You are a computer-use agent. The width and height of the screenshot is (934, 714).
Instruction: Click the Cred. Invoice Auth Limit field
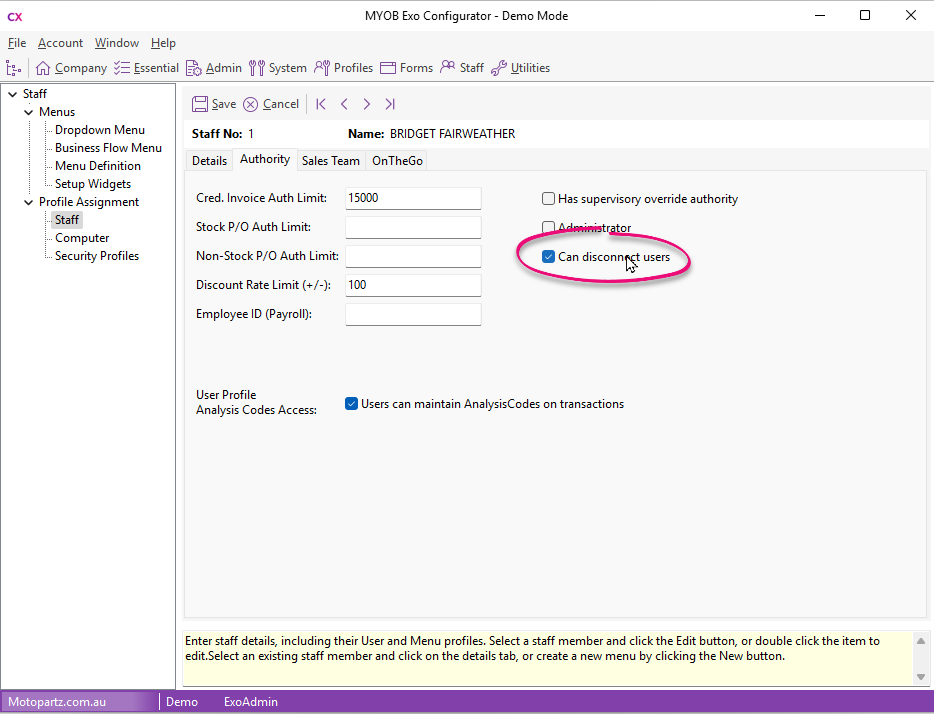tap(413, 199)
